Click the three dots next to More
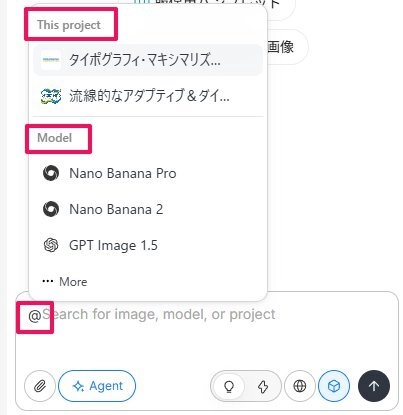Screen dimensions: 403x415 click(x=48, y=281)
